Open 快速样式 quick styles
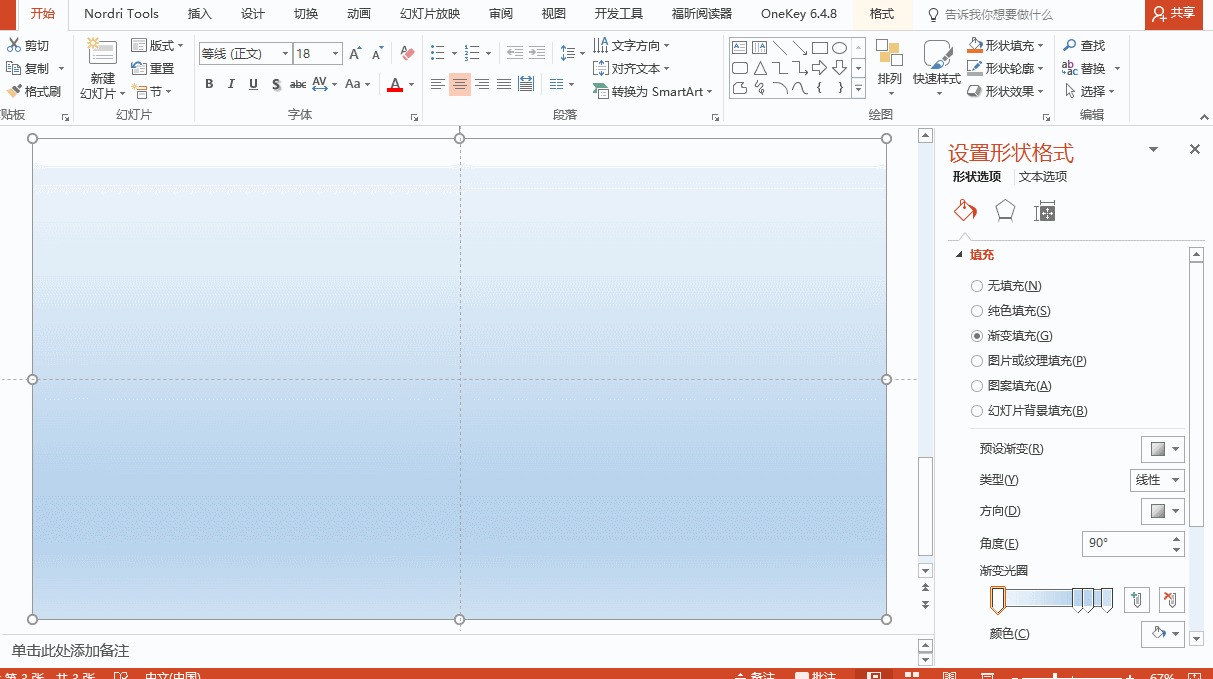The width and height of the screenshot is (1213, 679). (937, 67)
